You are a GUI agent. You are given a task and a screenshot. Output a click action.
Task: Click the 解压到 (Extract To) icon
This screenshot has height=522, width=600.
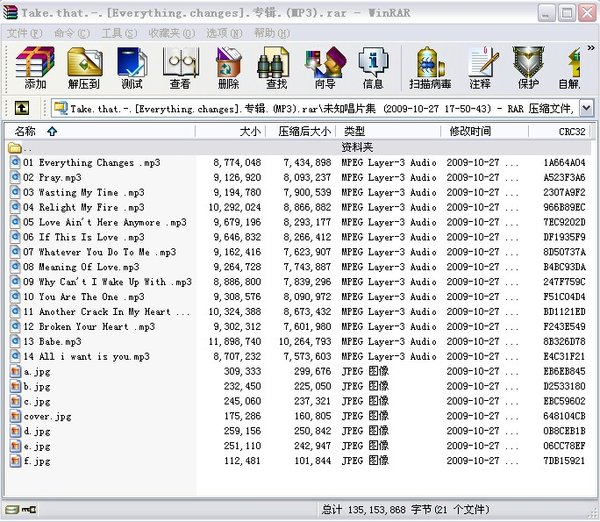(84, 68)
